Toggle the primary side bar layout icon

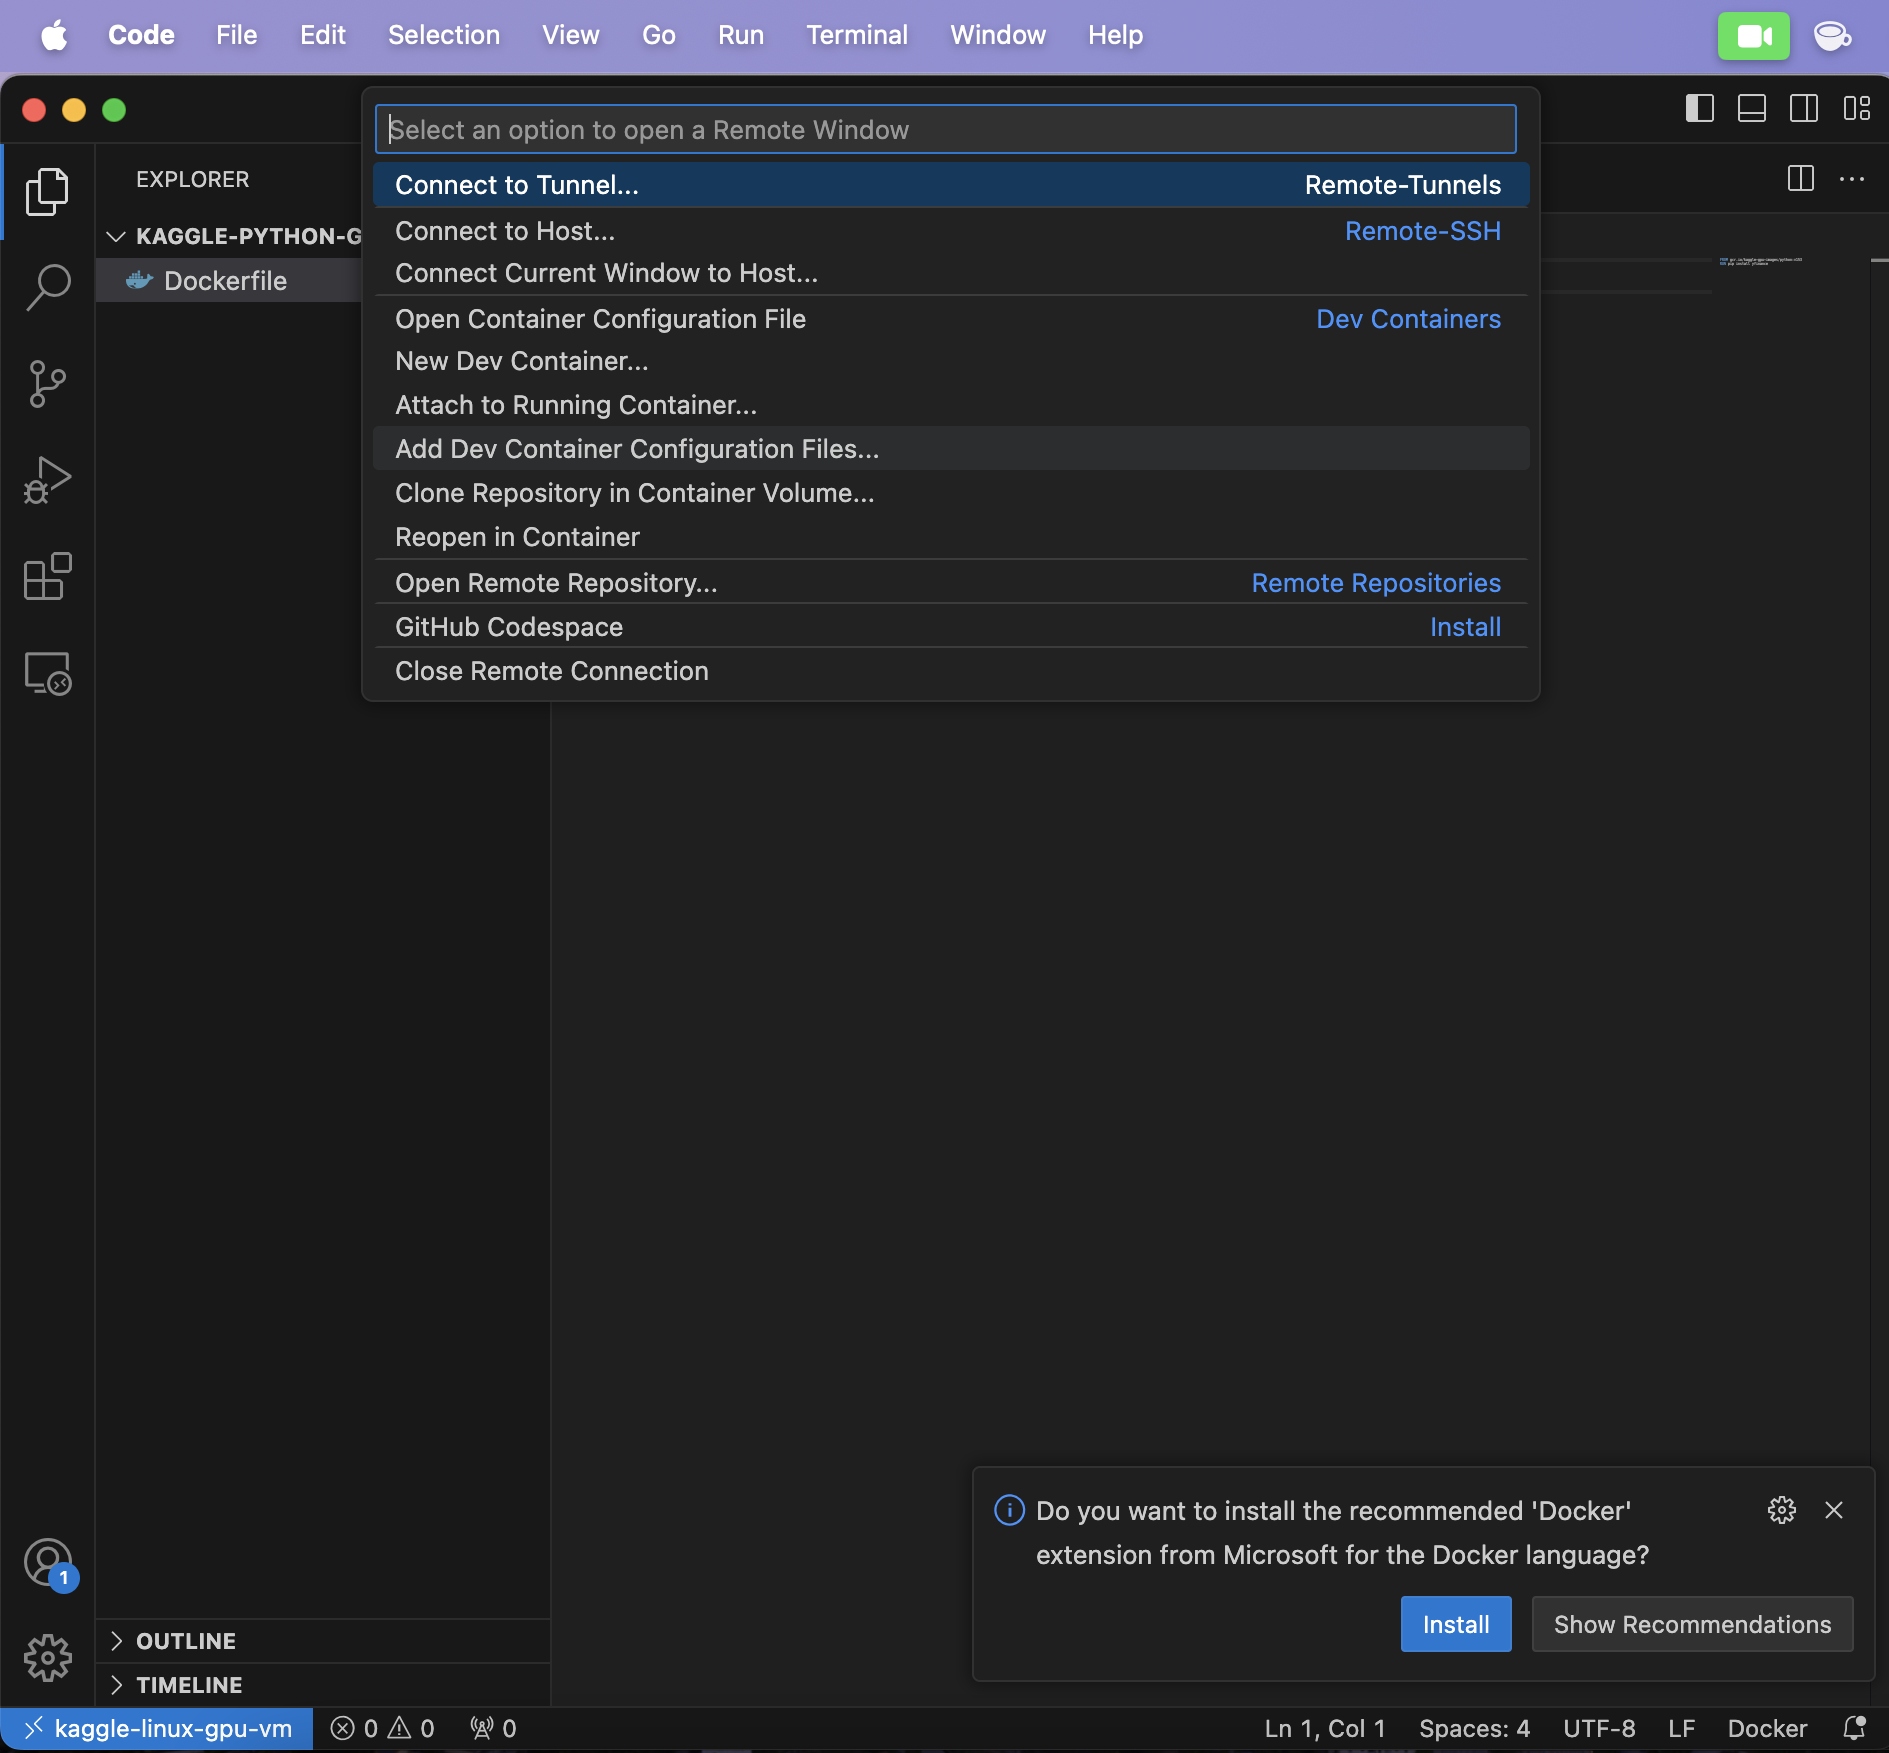(1699, 108)
